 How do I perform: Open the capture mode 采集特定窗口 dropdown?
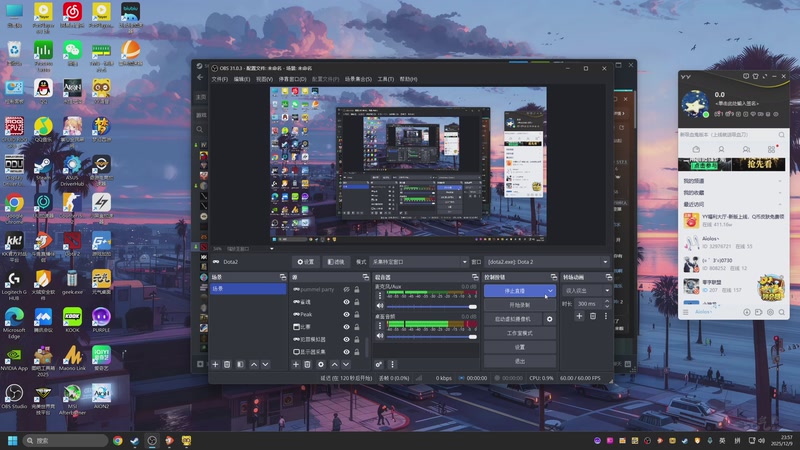tap(419, 262)
